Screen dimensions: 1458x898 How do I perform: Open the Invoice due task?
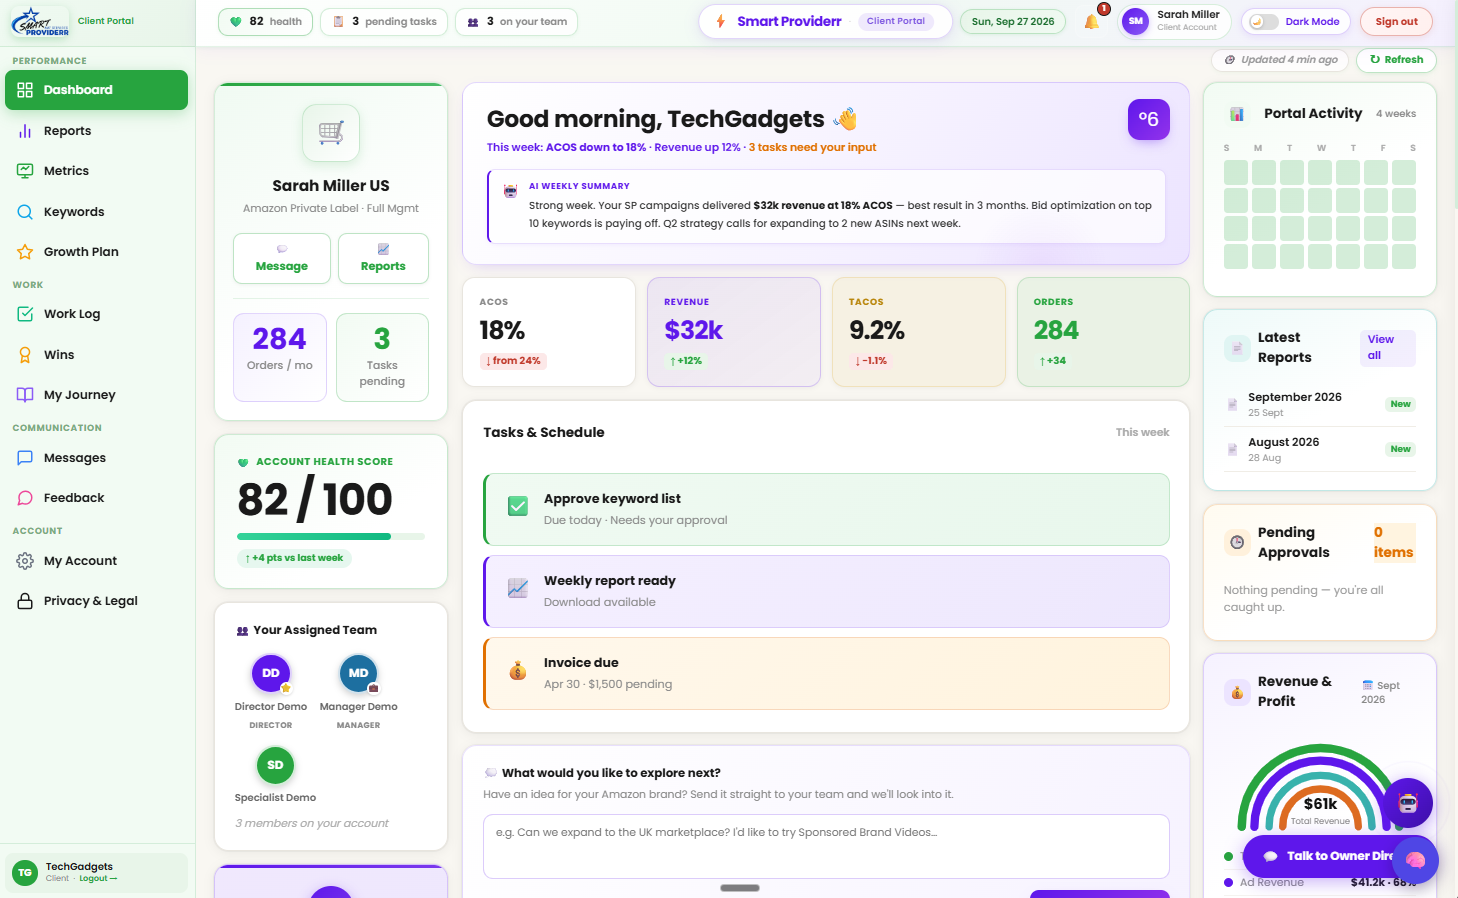(826, 673)
